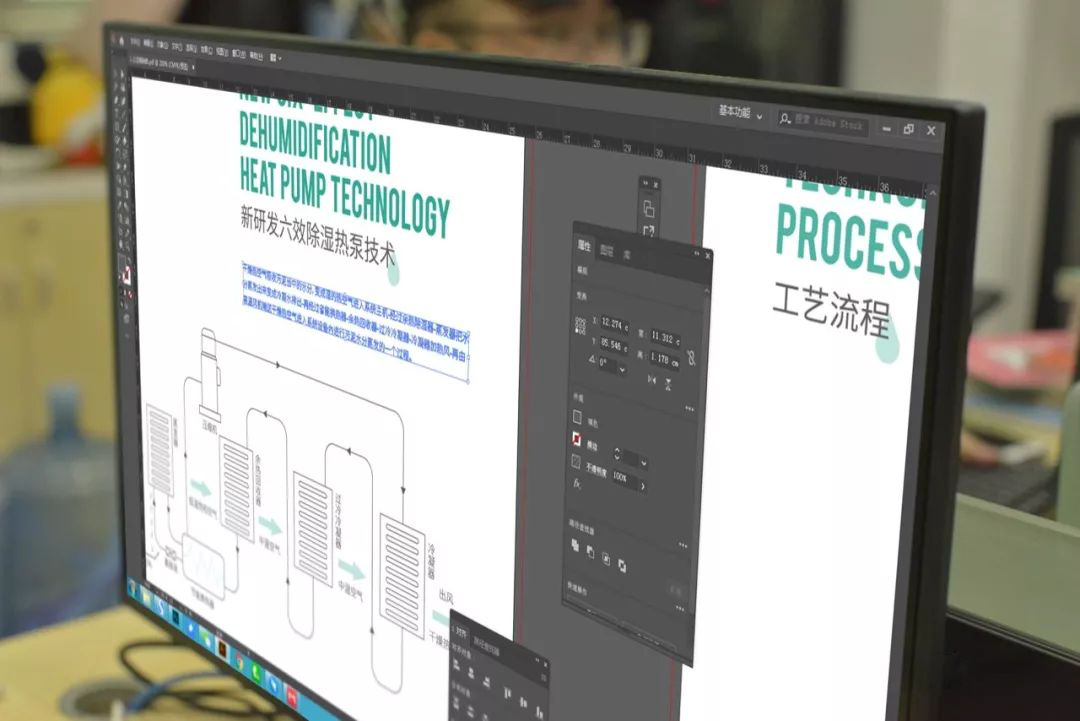Open more options in the Appearance section
1080x721 pixels.
[x=689, y=409]
